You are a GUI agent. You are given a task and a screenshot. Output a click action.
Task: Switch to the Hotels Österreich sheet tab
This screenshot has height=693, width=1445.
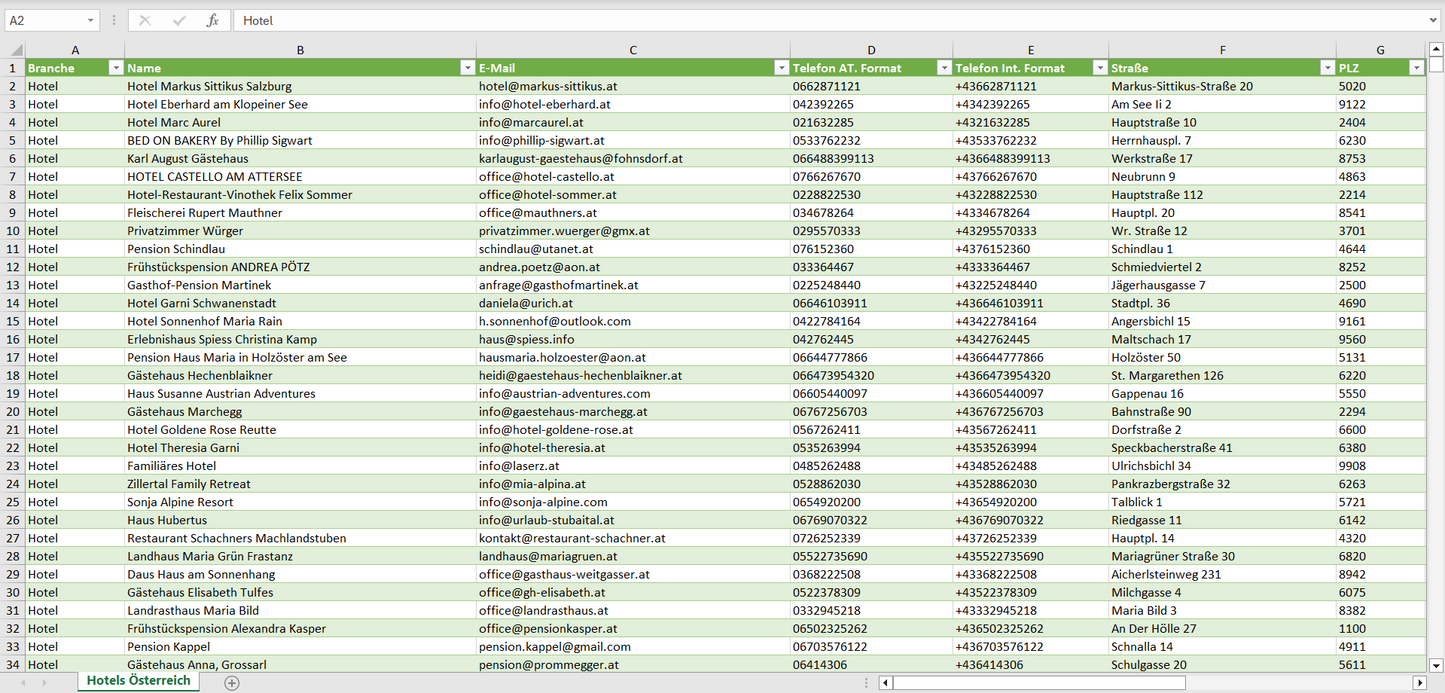pos(138,681)
